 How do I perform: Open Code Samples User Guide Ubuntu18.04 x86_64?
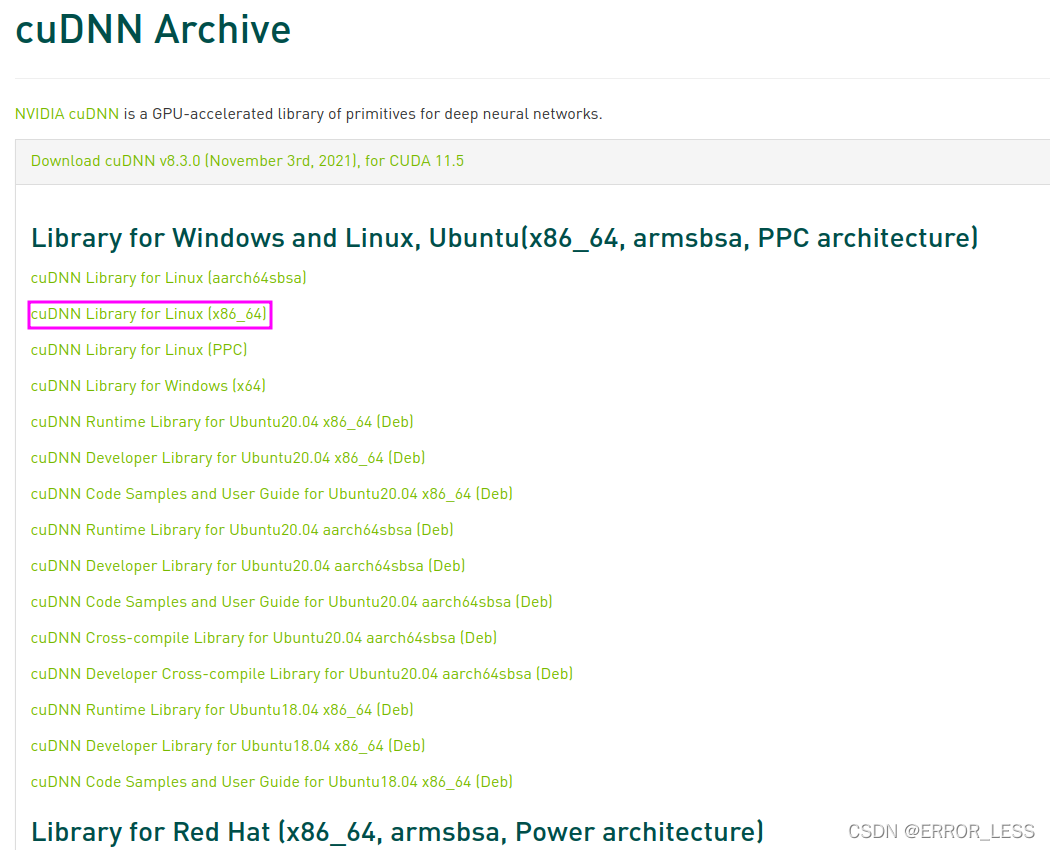pos(272,782)
